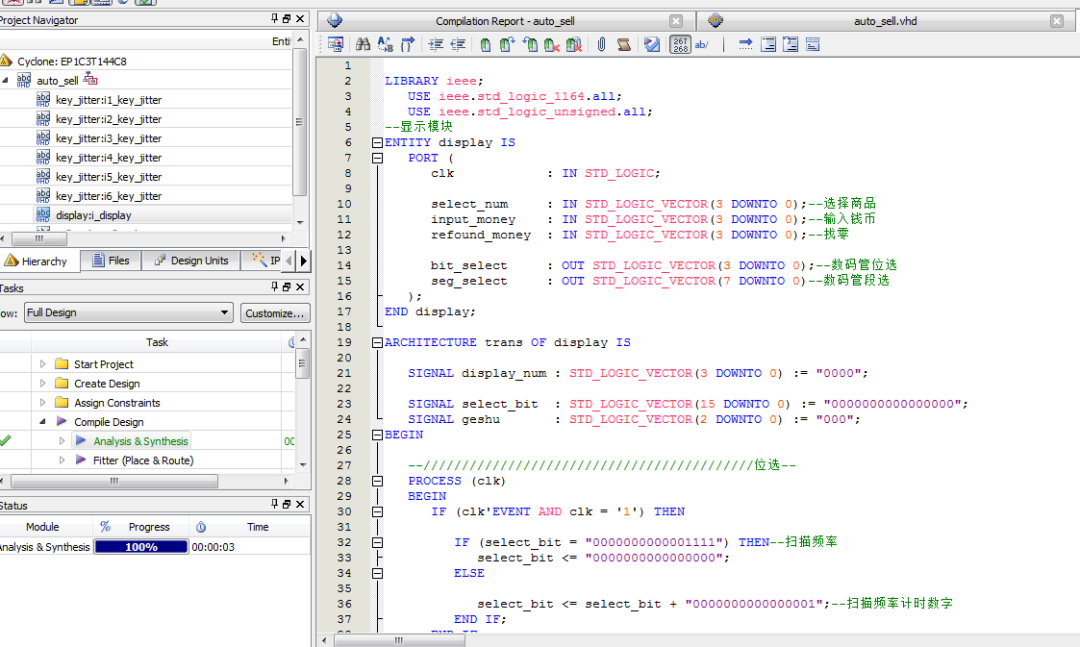Collapse the Compile Design task group
The width and height of the screenshot is (1080, 647).
click(x=43, y=422)
